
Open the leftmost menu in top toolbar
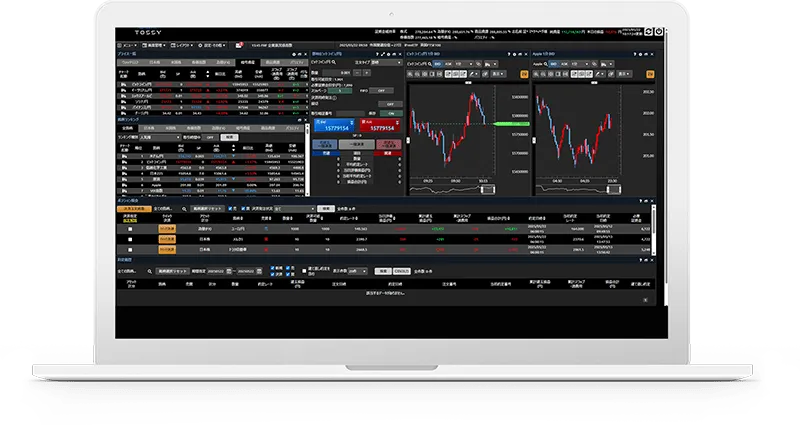tap(130, 44)
